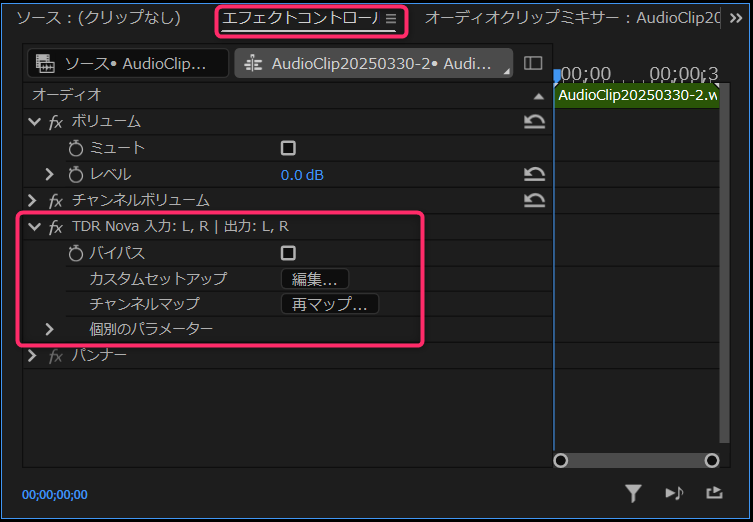Toggle the fx badge on TDR Nova
The height and width of the screenshot is (522, 753).
pos(56,227)
